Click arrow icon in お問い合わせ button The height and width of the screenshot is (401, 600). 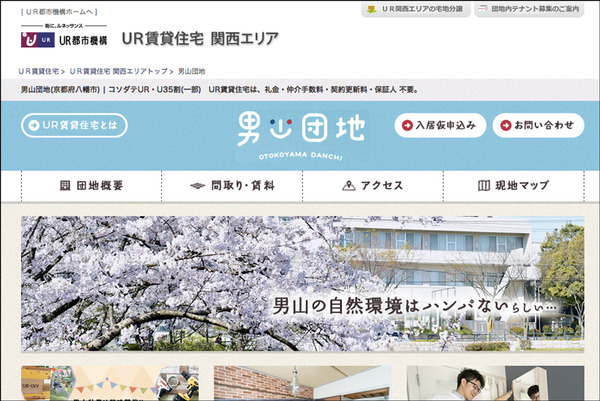tap(506, 125)
